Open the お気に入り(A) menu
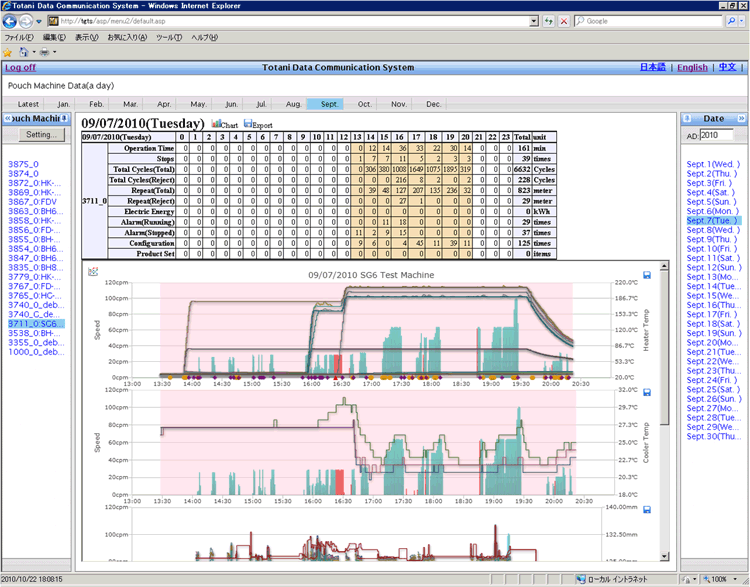 click(x=127, y=37)
